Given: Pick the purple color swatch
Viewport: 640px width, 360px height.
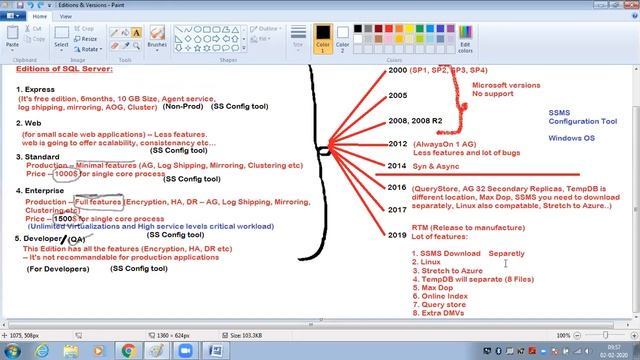Looking at the screenshot, I should coord(451,29).
